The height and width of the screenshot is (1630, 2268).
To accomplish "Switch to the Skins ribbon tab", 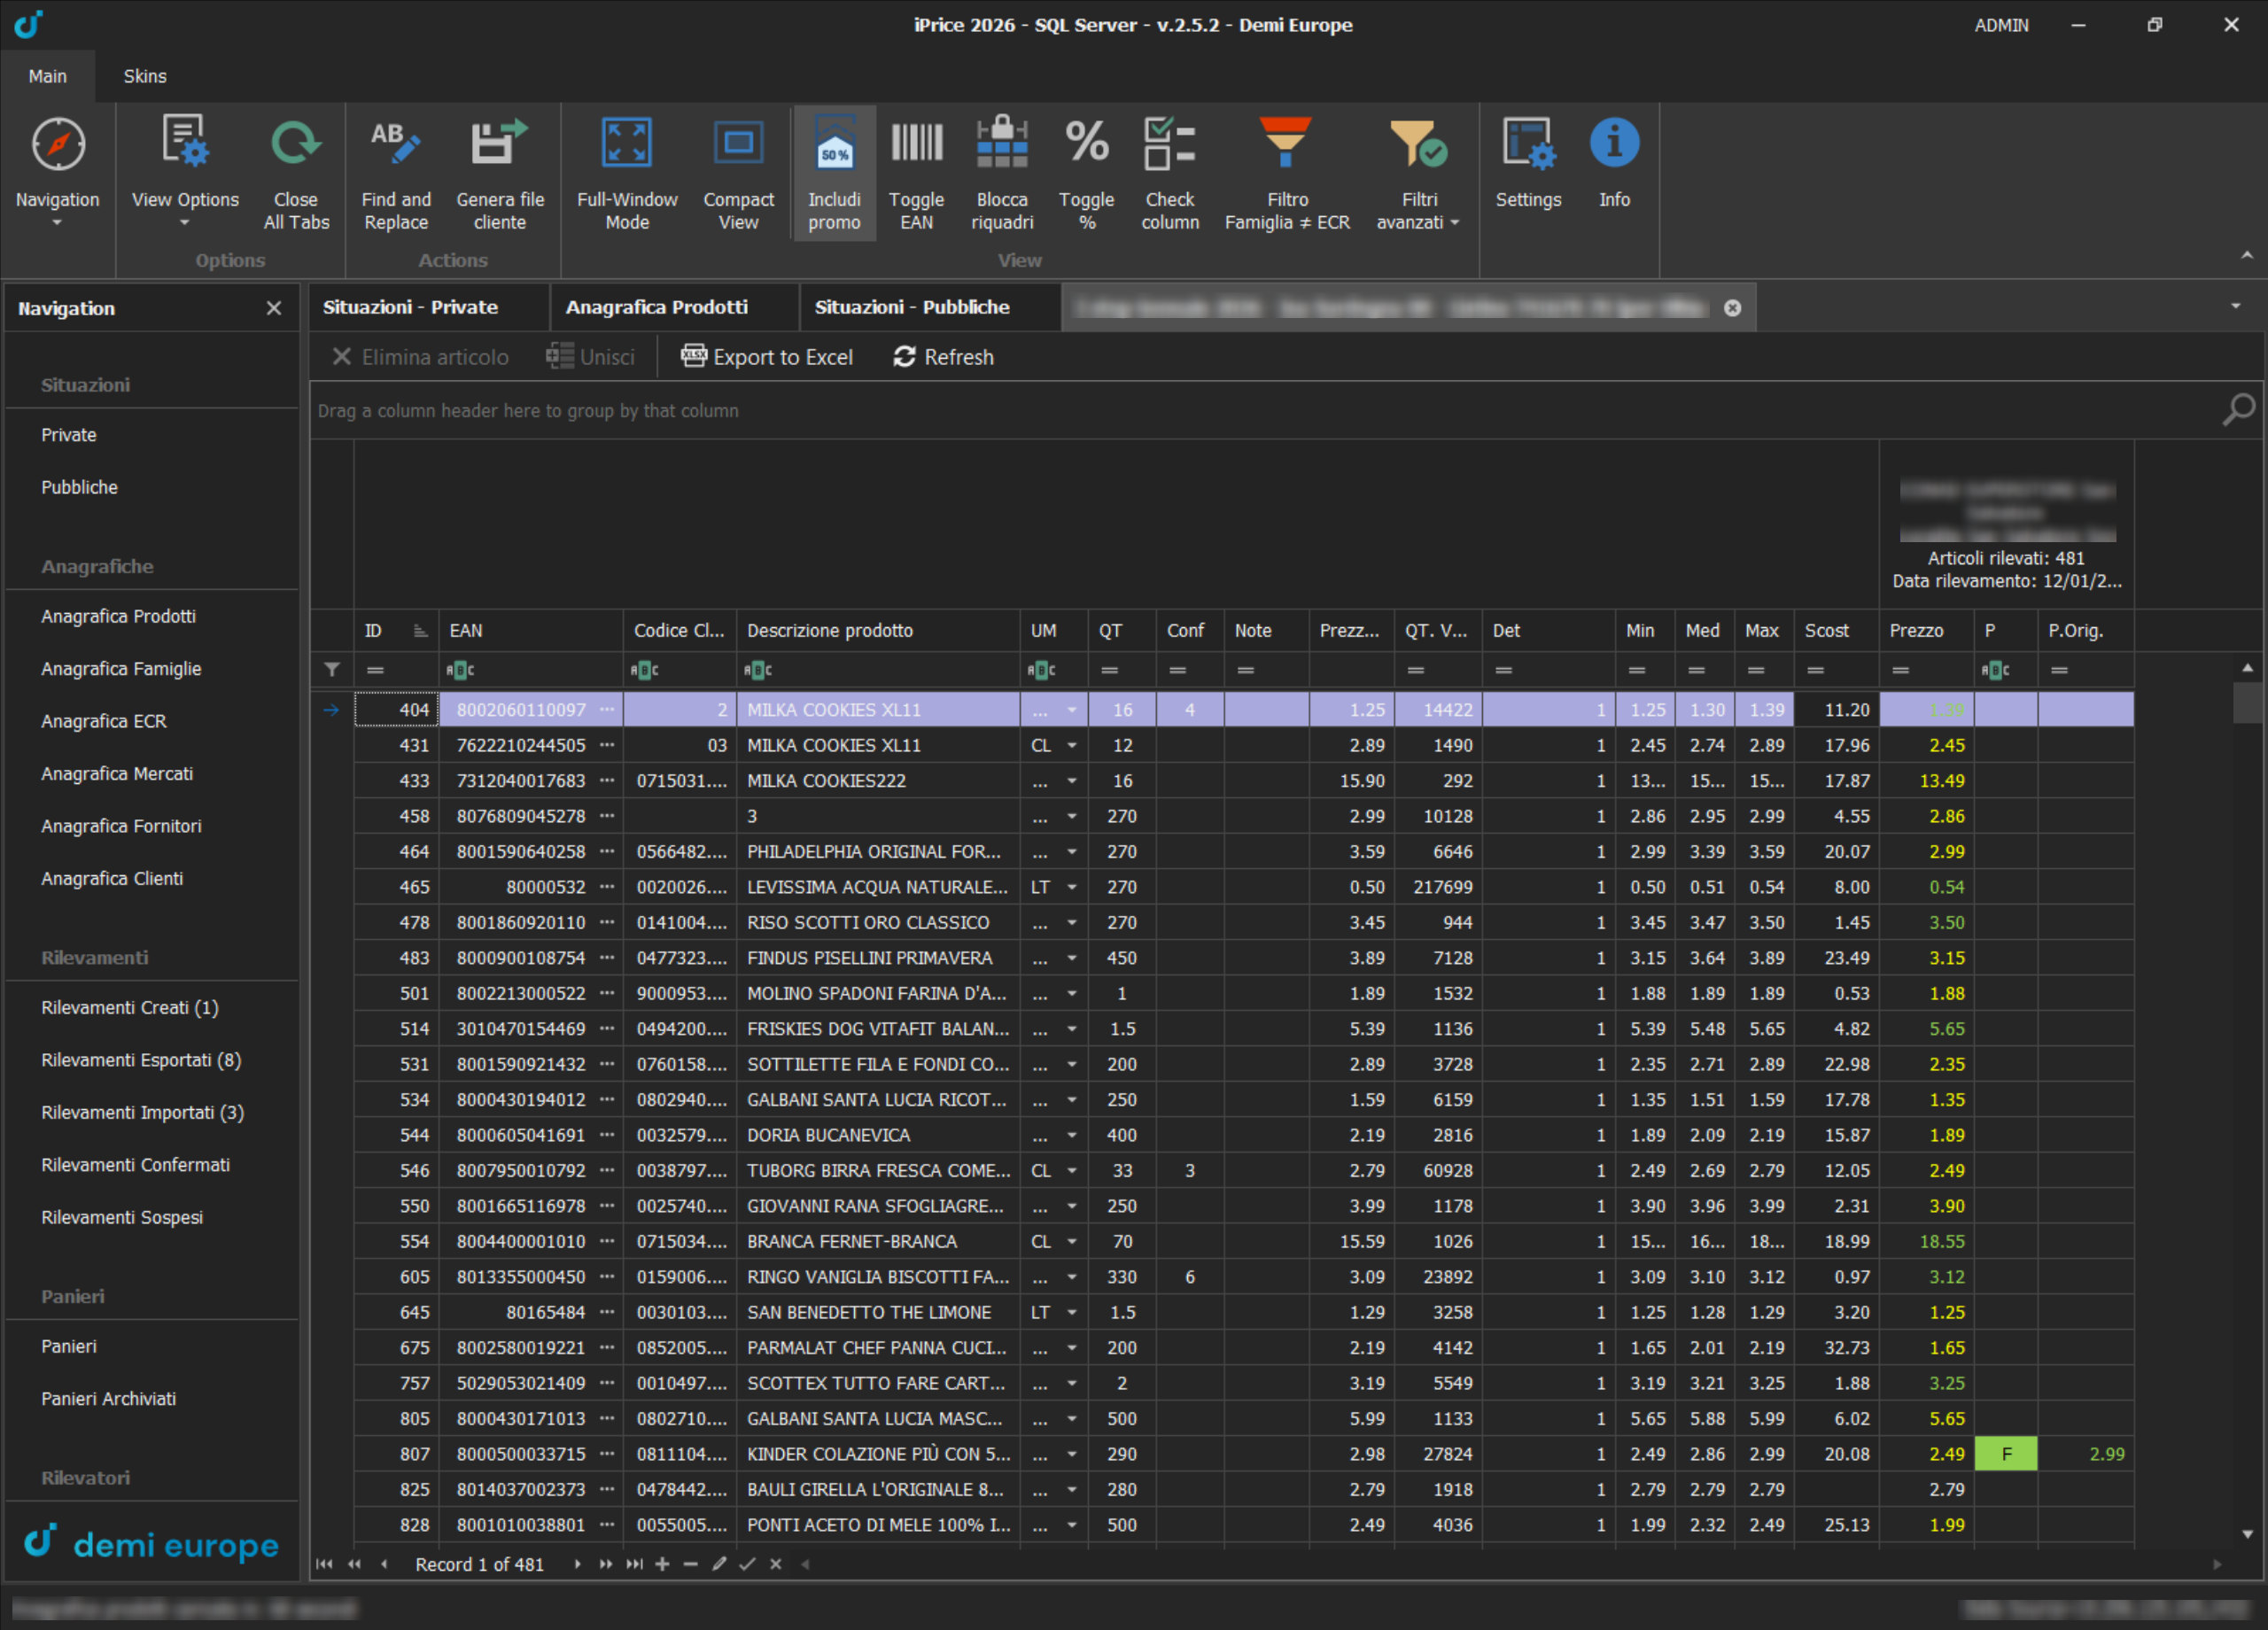I will coord(145,76).
